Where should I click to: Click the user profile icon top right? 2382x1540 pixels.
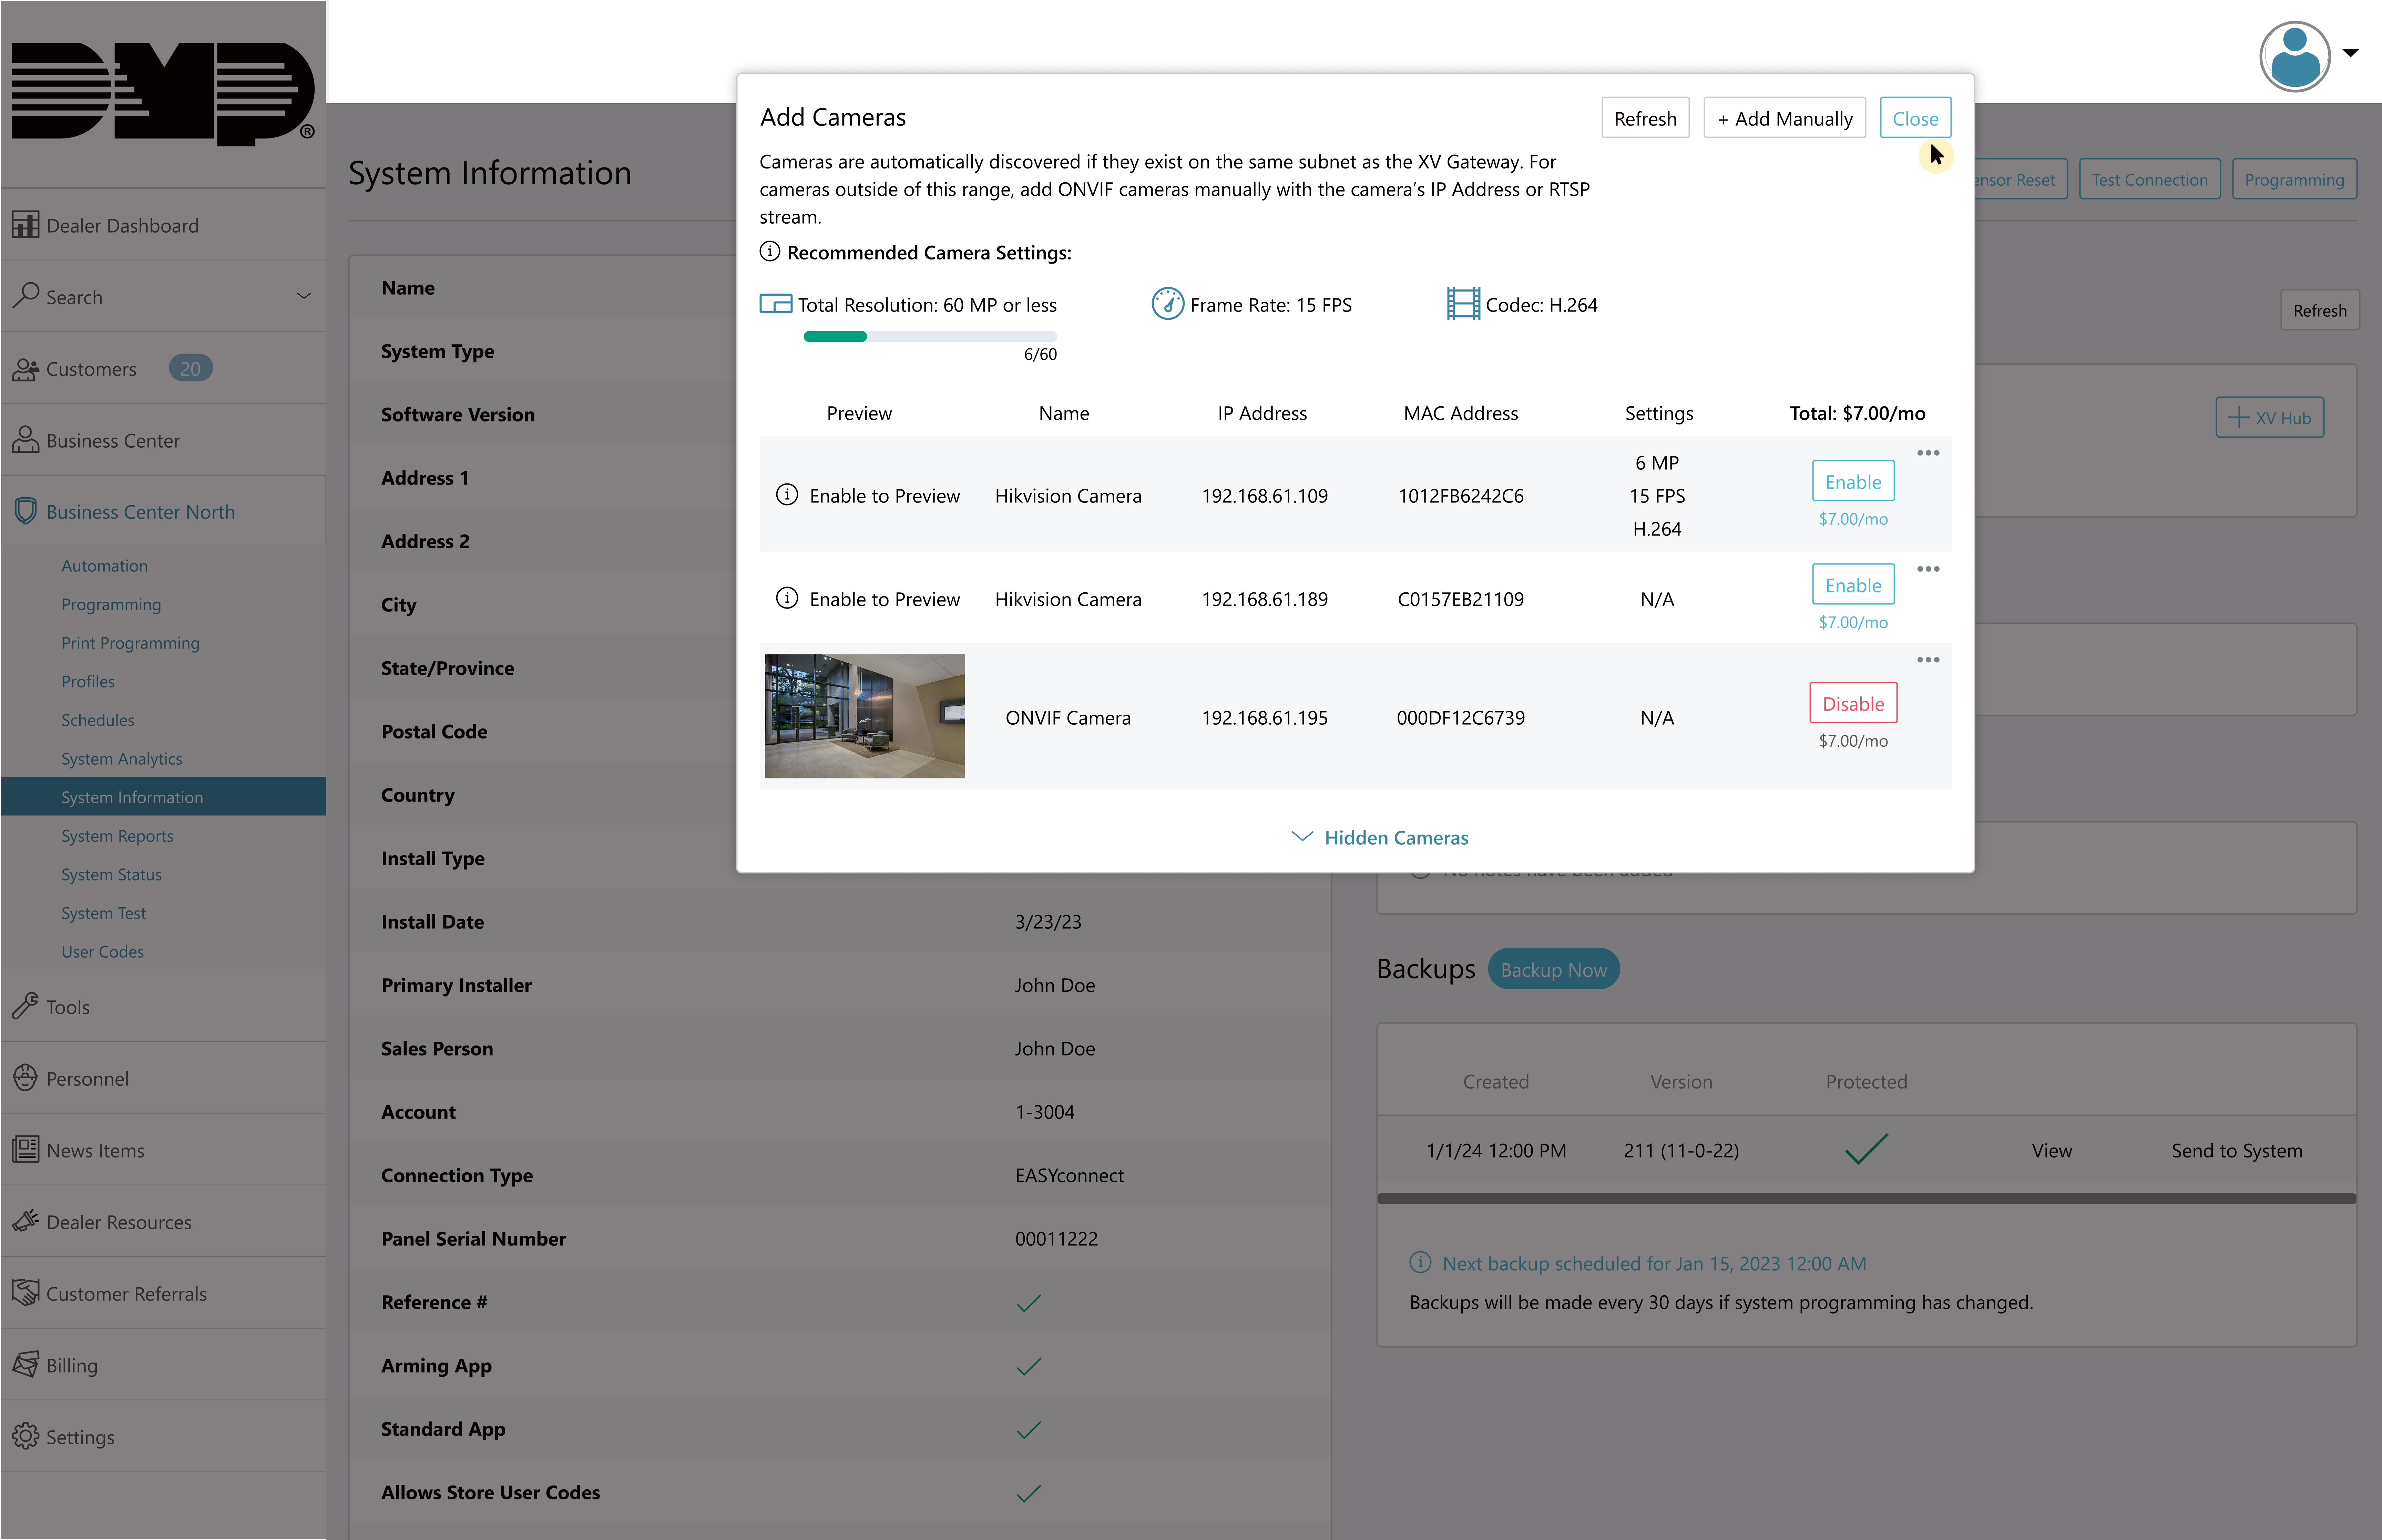[x=2295, y=55]
